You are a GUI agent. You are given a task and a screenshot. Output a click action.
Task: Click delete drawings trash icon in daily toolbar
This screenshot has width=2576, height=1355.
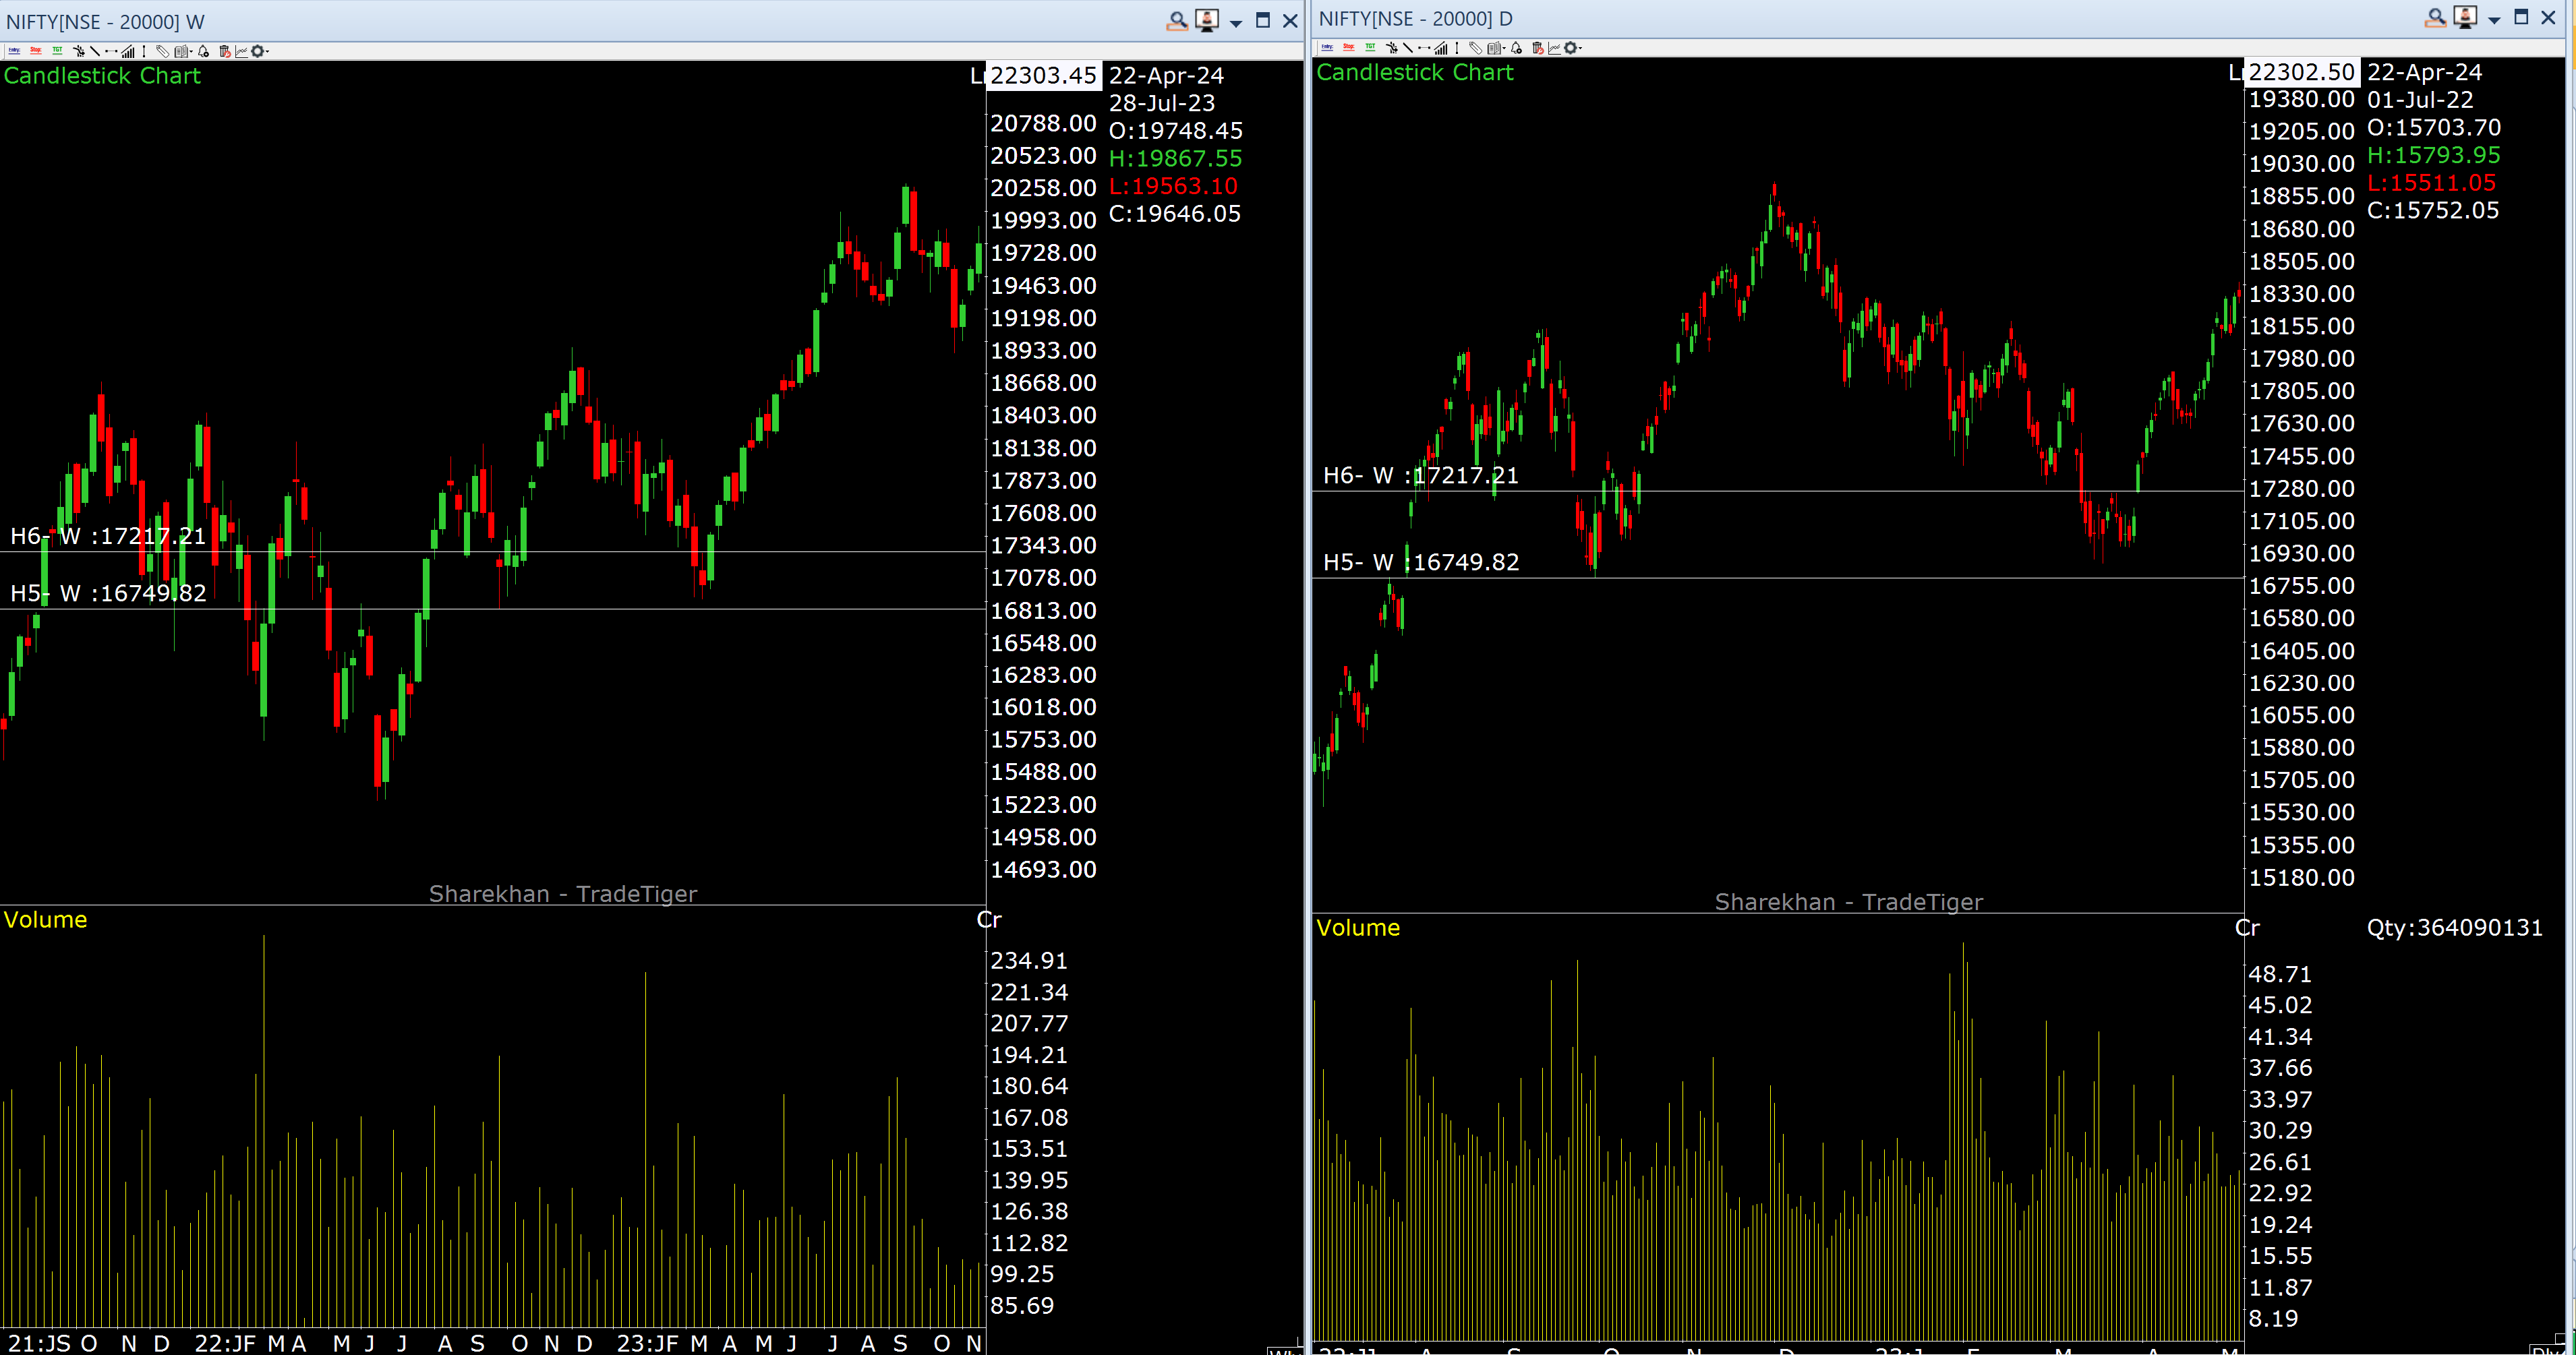[x=1538, y=48]
